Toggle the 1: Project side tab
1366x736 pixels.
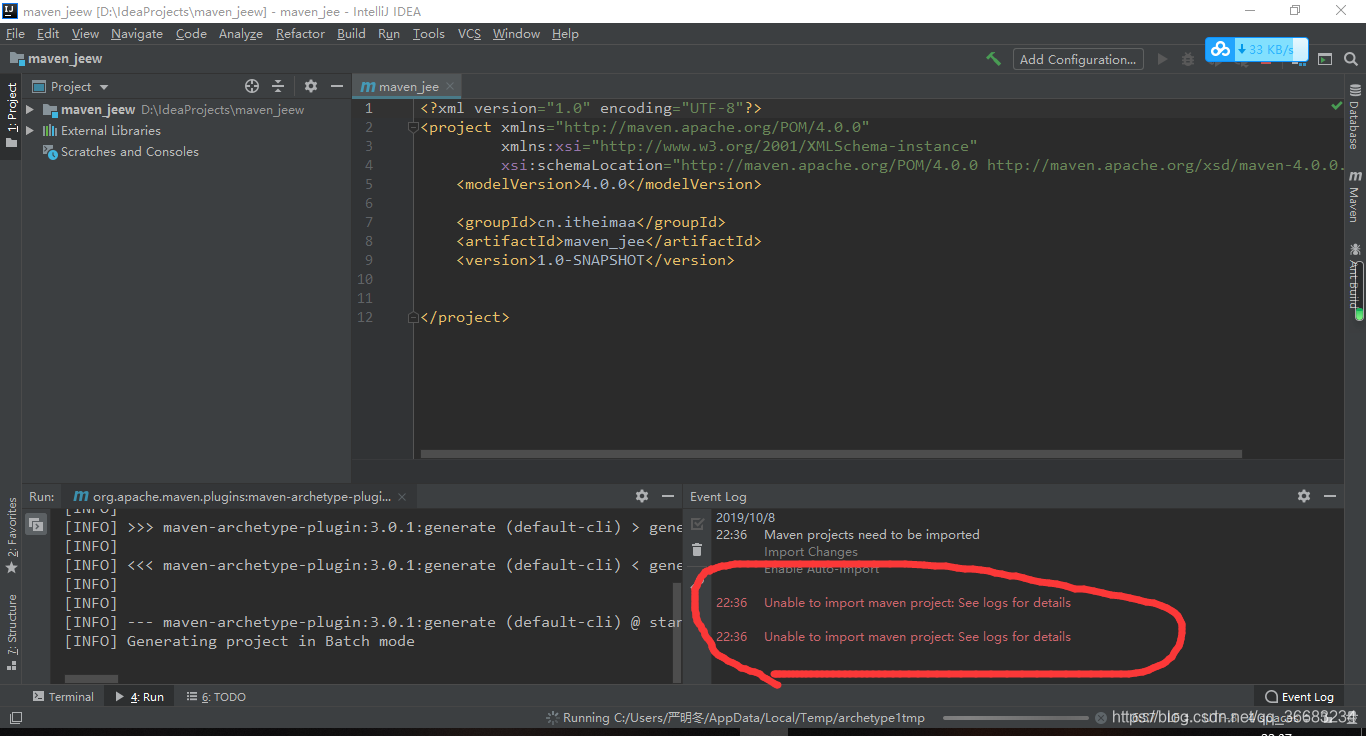11,115
